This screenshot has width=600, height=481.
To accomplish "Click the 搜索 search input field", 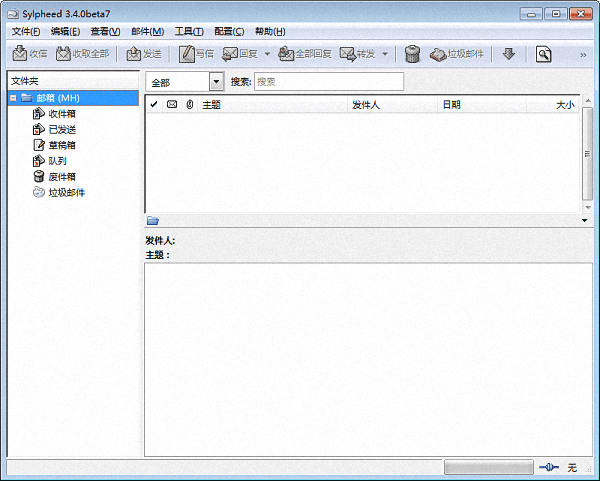I will click(x=328, y=82).
